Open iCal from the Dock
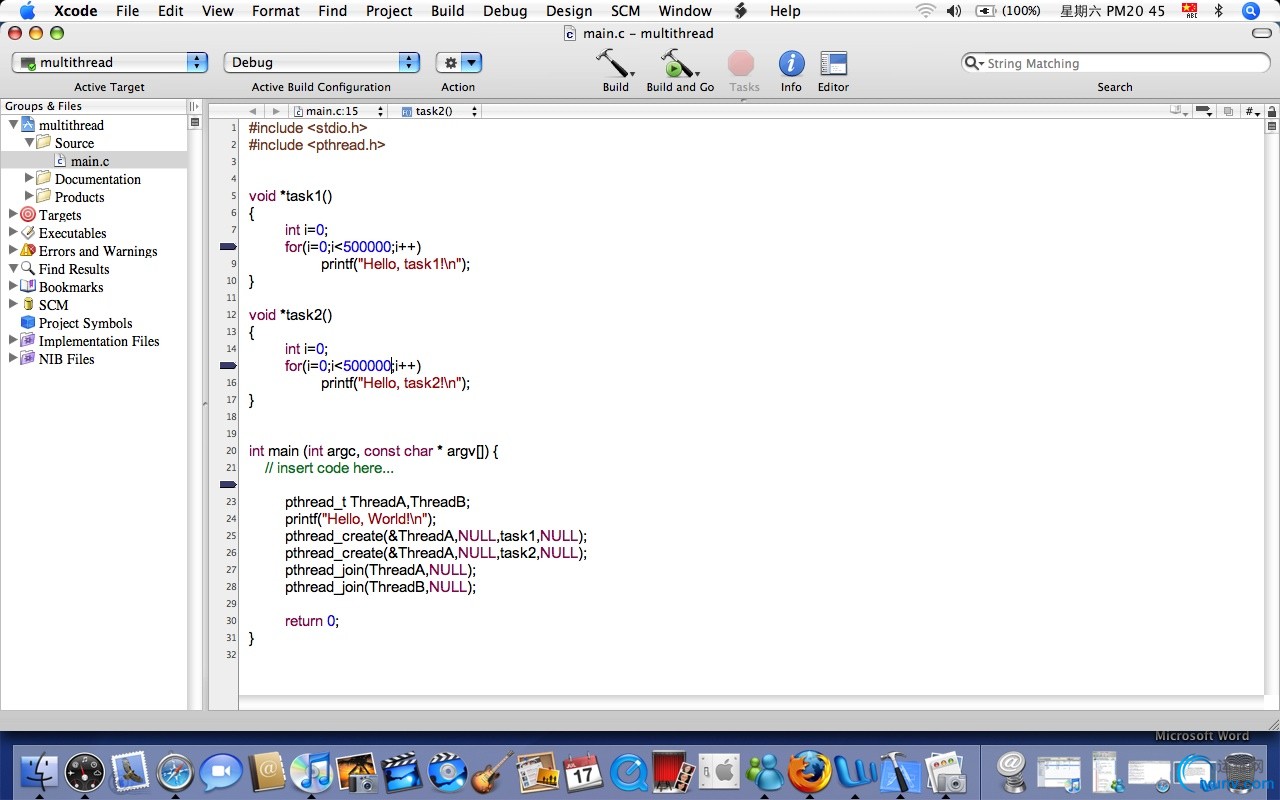 (582, 772)
